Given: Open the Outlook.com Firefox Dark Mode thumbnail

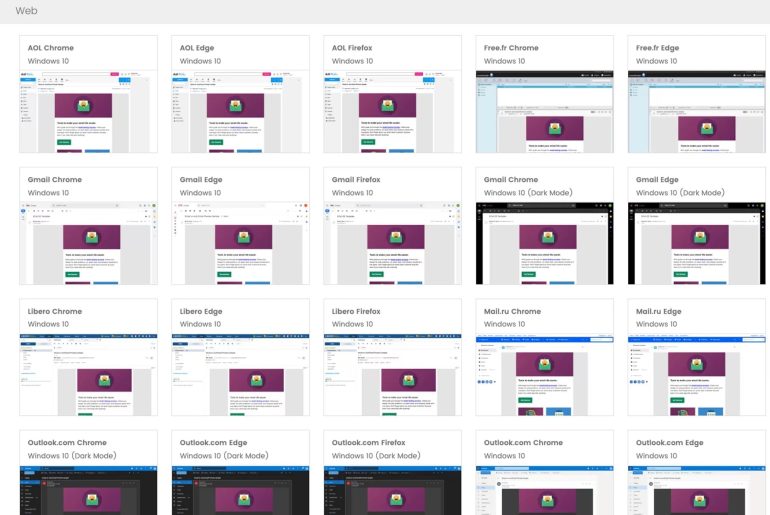Looking at the screenshot, I should [392, 490].
